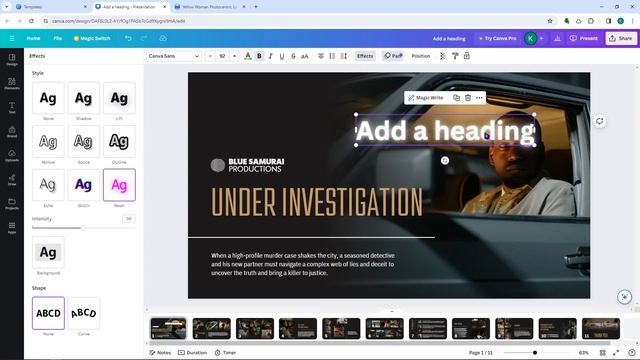Select the Shadow text style
This screenshot has height=360, width=640.
coord(84,98)
